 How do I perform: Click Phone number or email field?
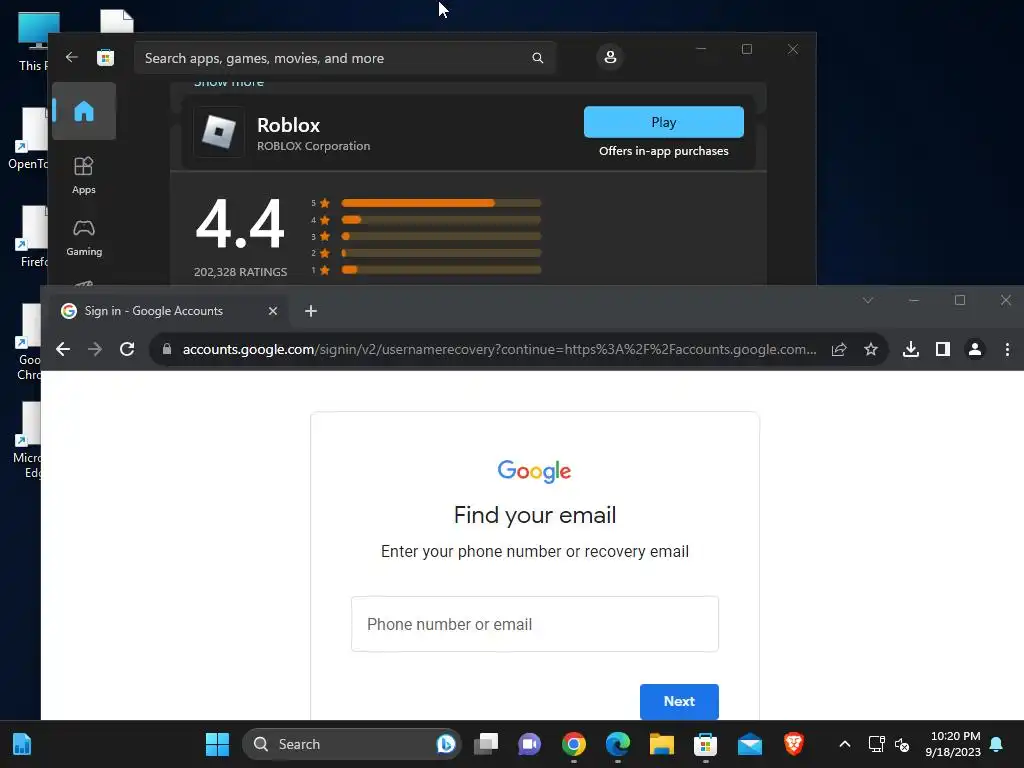click(535, 624)
